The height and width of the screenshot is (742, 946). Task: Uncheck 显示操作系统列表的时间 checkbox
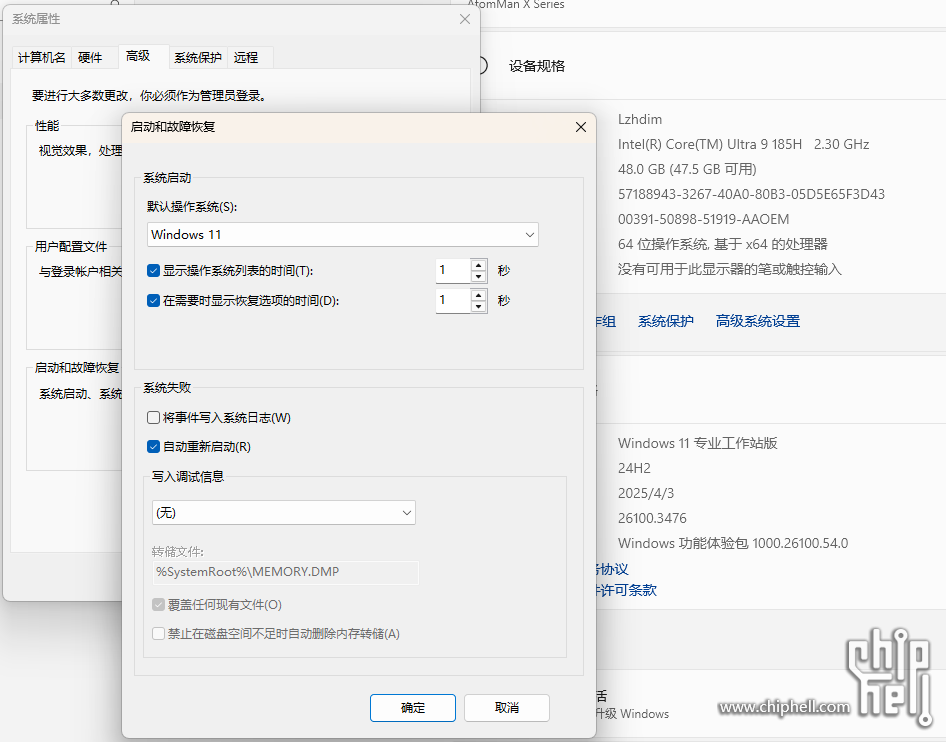click(x=153, y=271)
